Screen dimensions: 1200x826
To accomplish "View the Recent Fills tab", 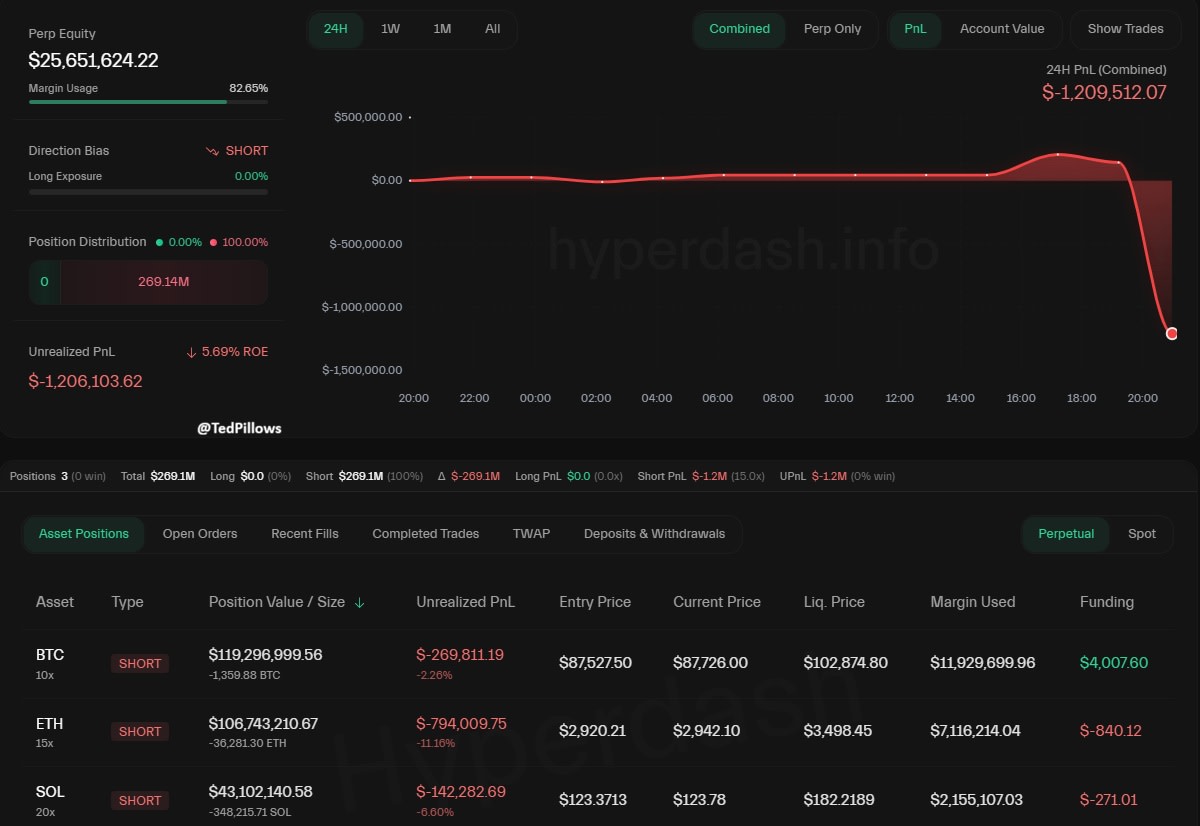I will click(x=305, y=534).
